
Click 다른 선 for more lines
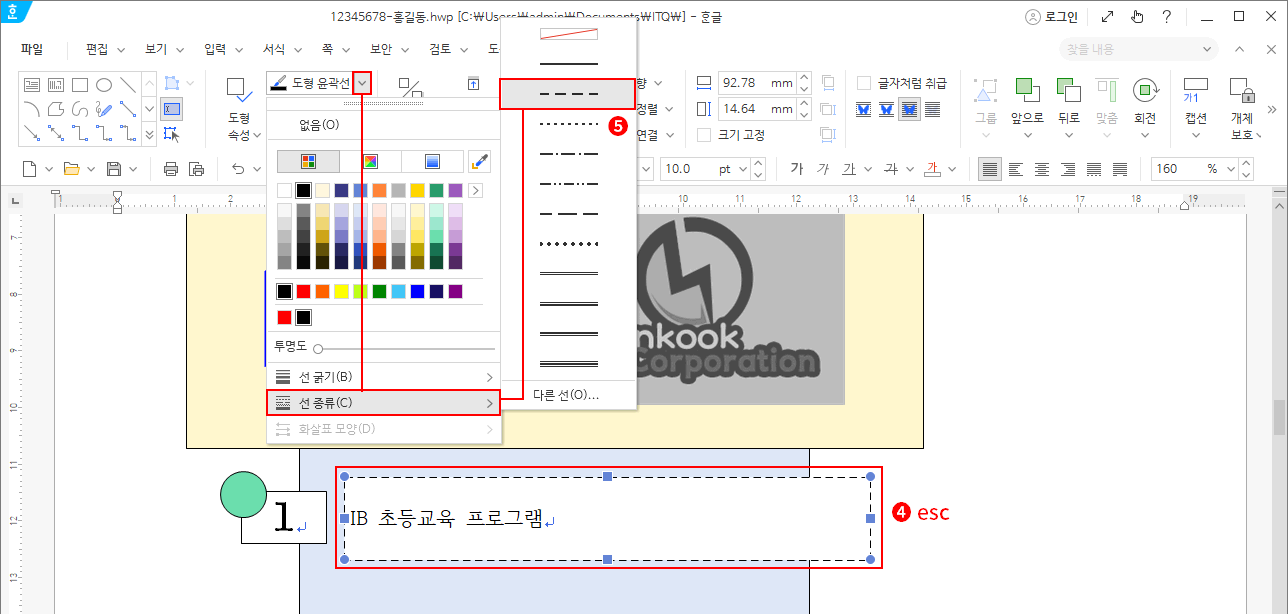(566, 395)
